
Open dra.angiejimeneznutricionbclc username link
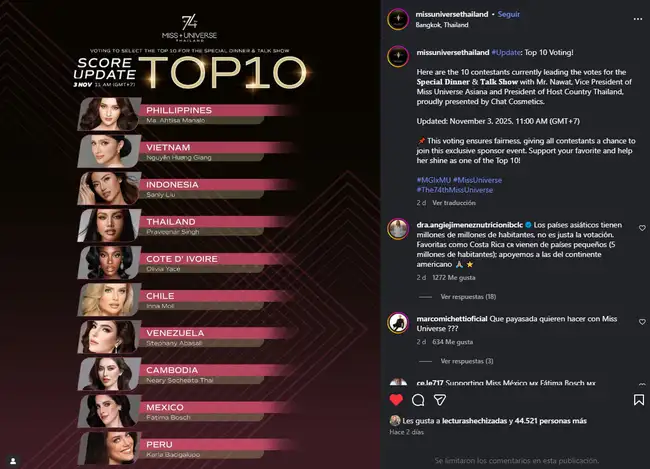(x=470, y=225)
